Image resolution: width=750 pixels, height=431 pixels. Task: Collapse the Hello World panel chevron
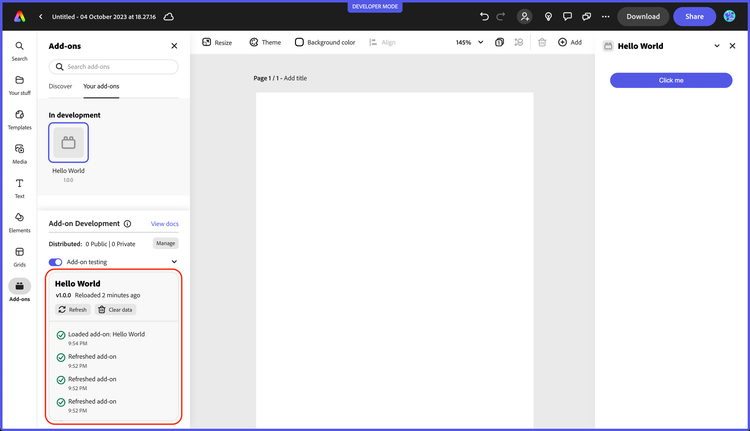[x=717, y=46]
